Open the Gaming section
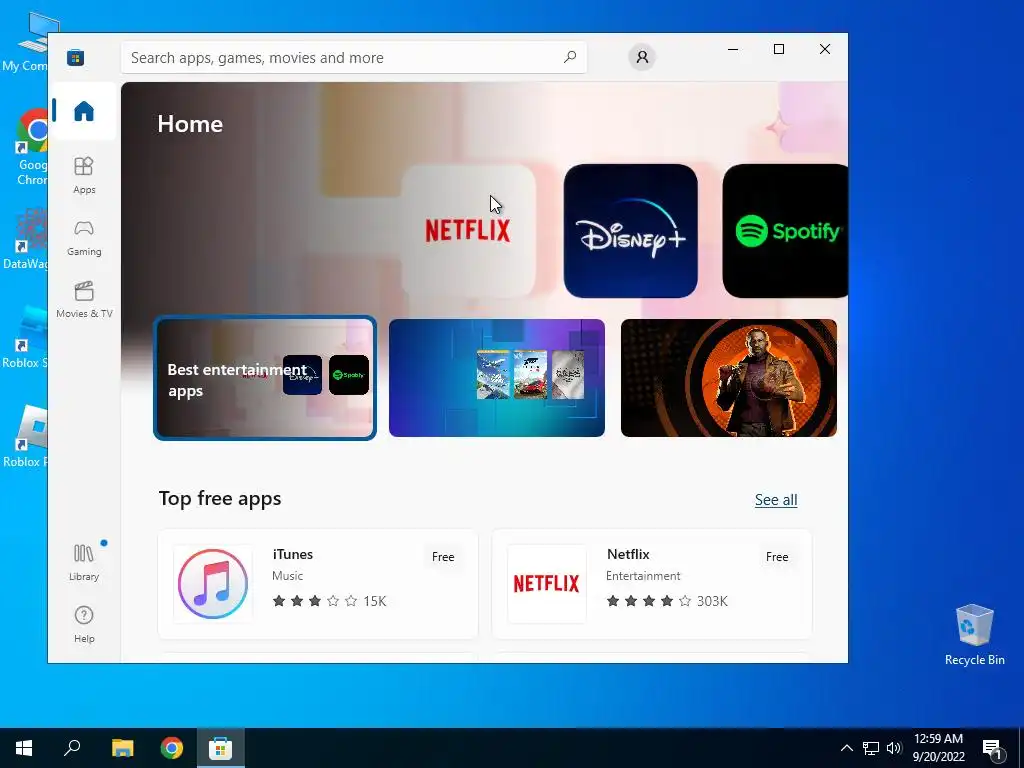Image resolution: width=1024 pixels, height=768 pixels. (x=84, y=238)
